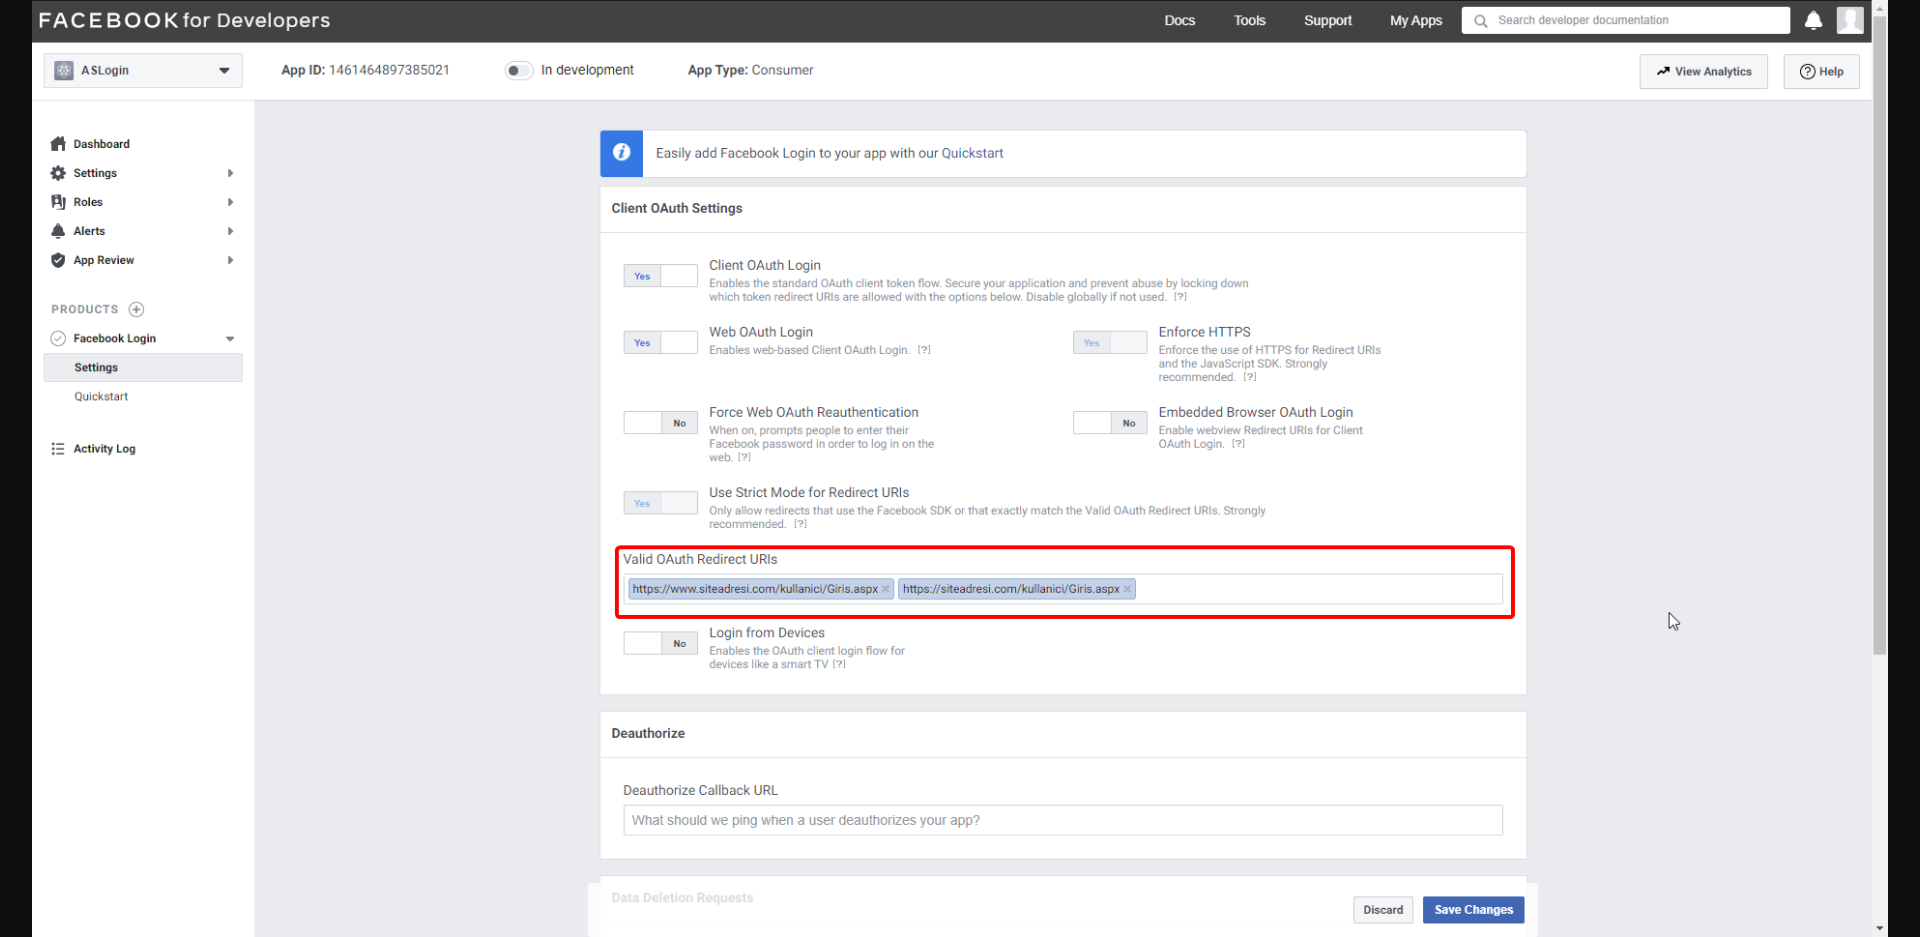Open the Dashboard sidebar item
This screenshot has height=937, width=1920.
101,144
